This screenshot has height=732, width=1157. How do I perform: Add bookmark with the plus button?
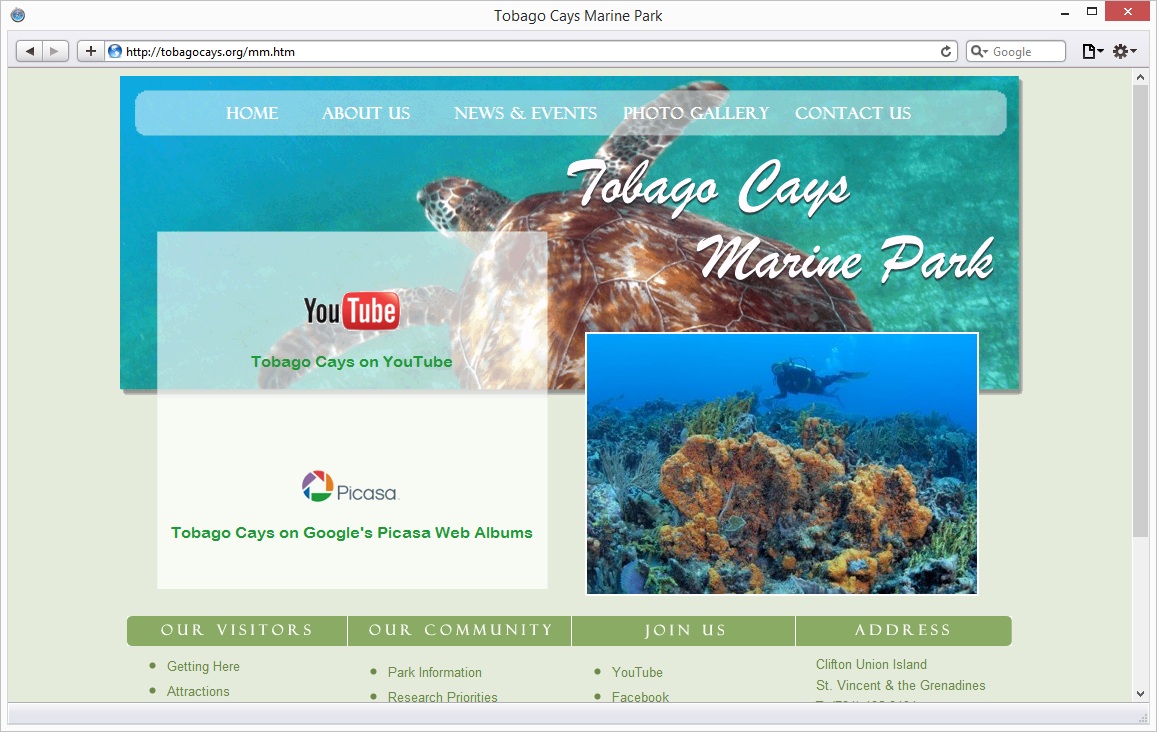coord(90,51)
